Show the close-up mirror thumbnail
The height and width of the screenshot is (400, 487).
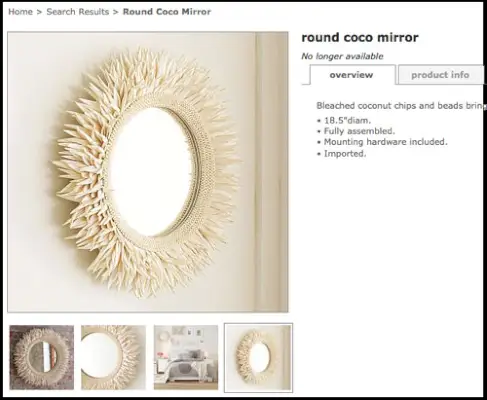pos(113,357)
